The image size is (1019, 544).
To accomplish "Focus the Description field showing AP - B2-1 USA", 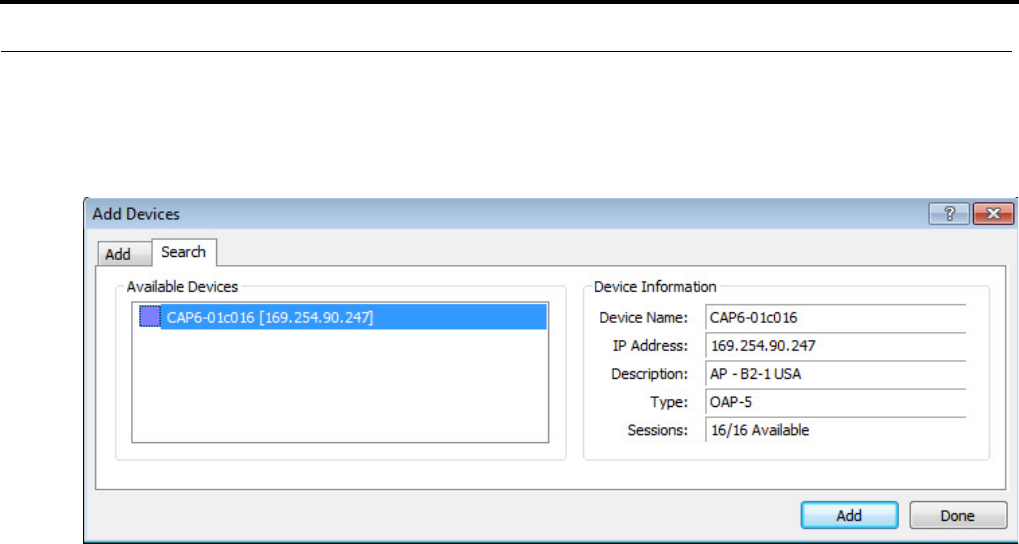I will click(x=834, y=374).
